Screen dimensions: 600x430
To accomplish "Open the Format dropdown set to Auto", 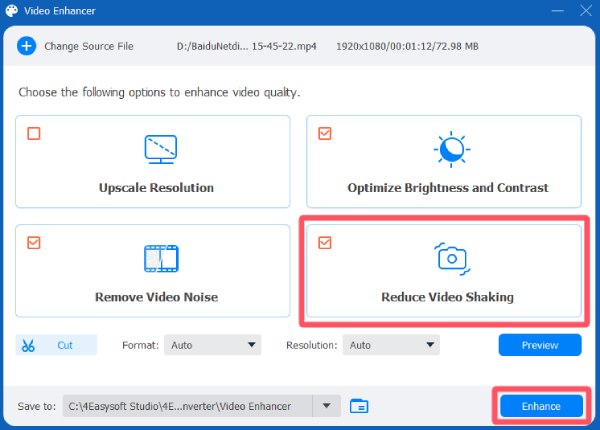I will (212, 345).
